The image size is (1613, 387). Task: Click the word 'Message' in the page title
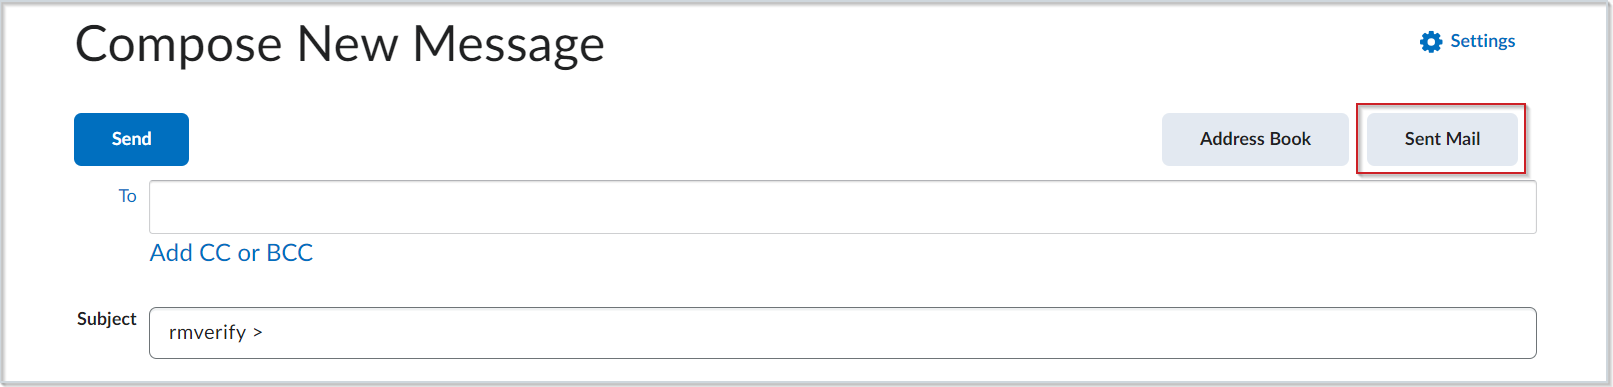[508, 45]
